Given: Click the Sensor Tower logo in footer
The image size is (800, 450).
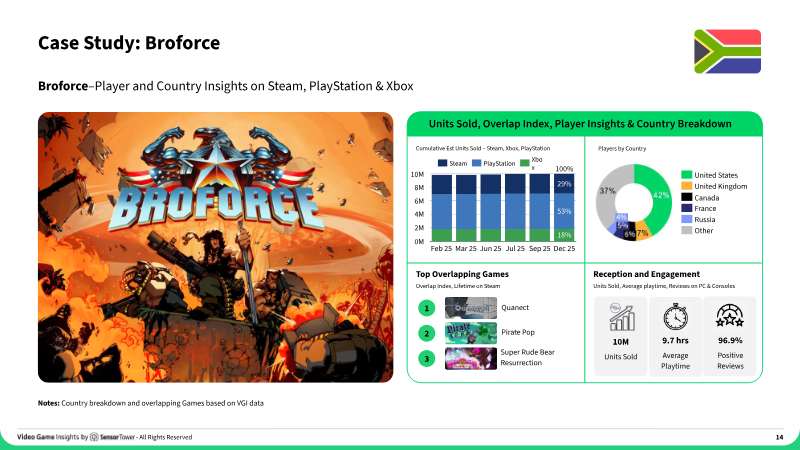Looking at the screenshot, I should pos(94,437).
